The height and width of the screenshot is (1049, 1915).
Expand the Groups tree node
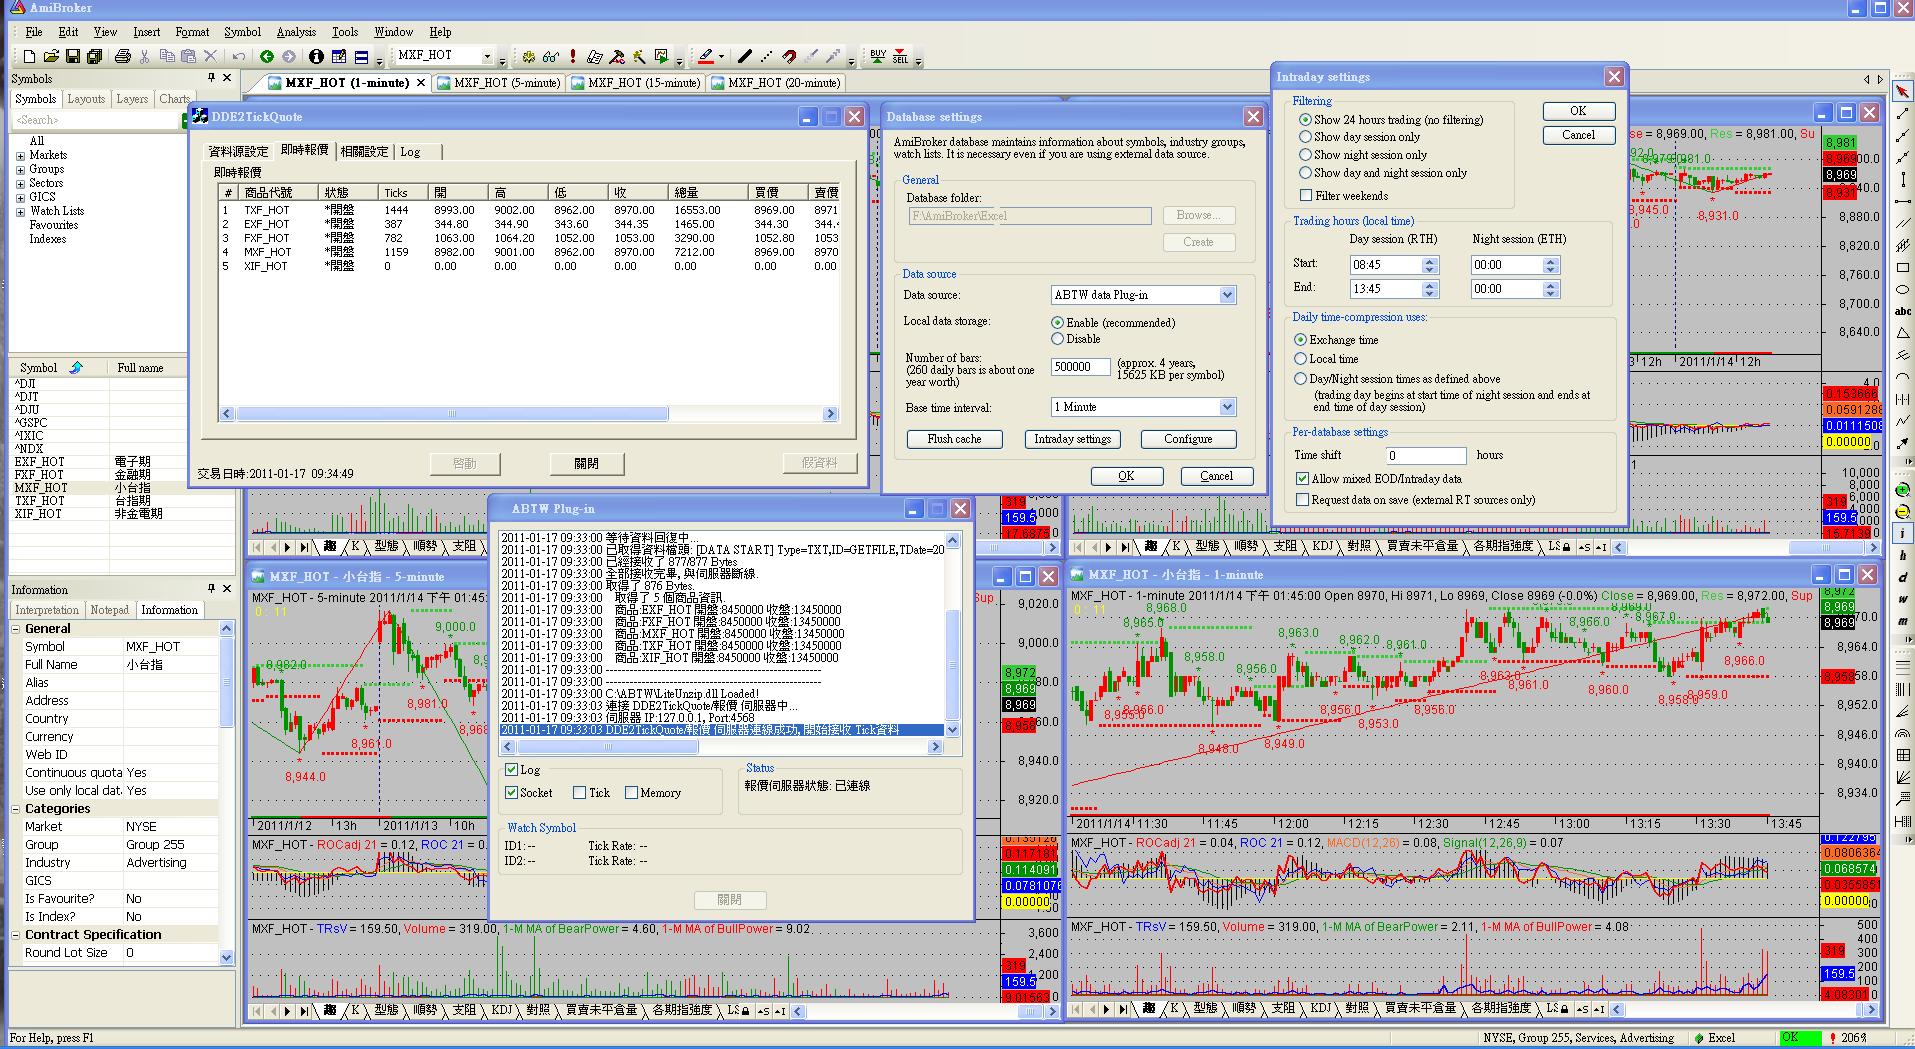tap(20, 170)
